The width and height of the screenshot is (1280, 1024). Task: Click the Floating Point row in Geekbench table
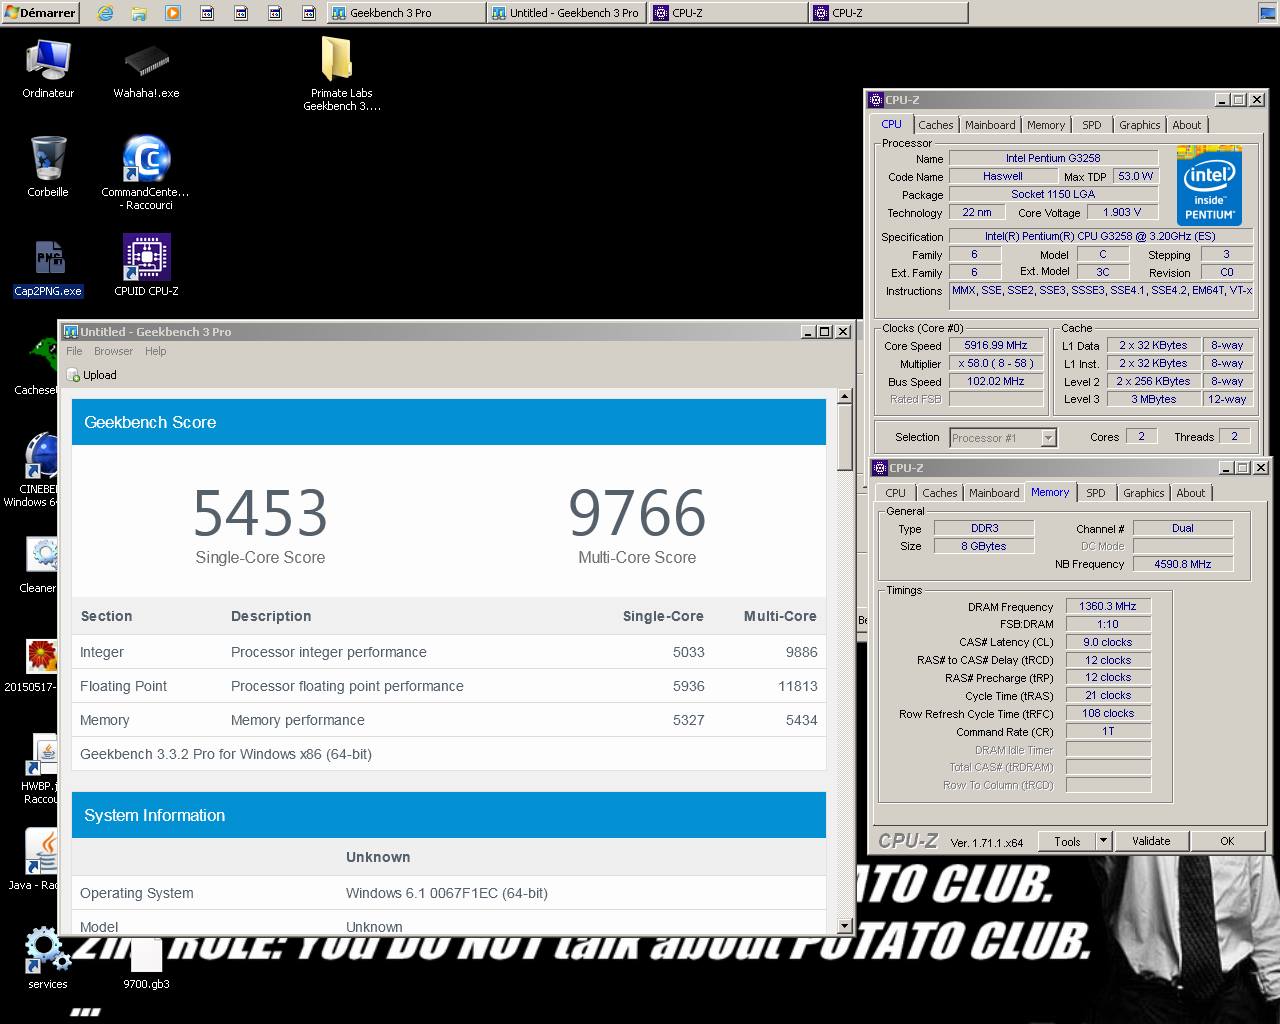[449, 686]
